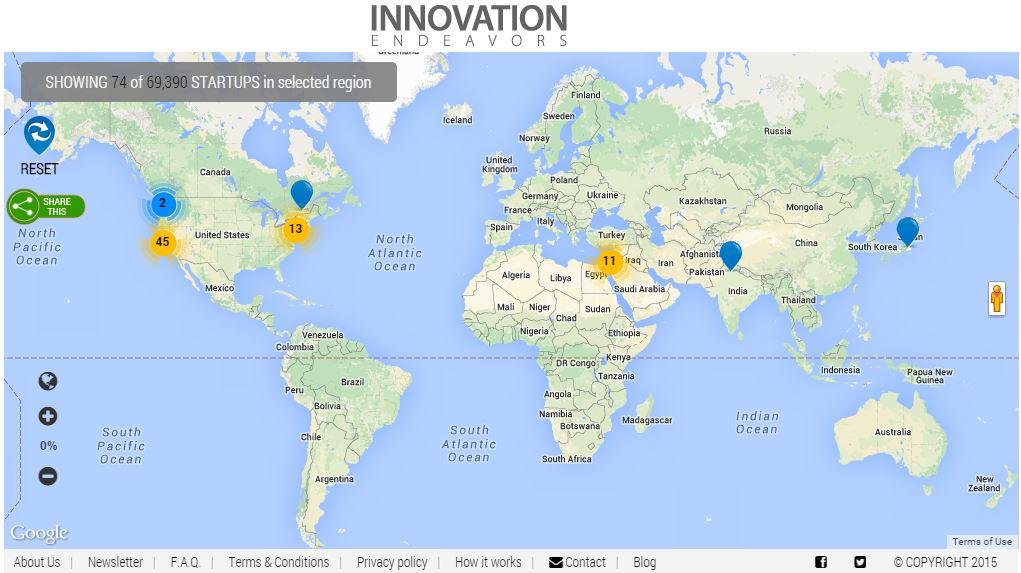Click the COPYRIGHT 2015 footer text
Screen dimensions: 1021x573
(945, 562)
